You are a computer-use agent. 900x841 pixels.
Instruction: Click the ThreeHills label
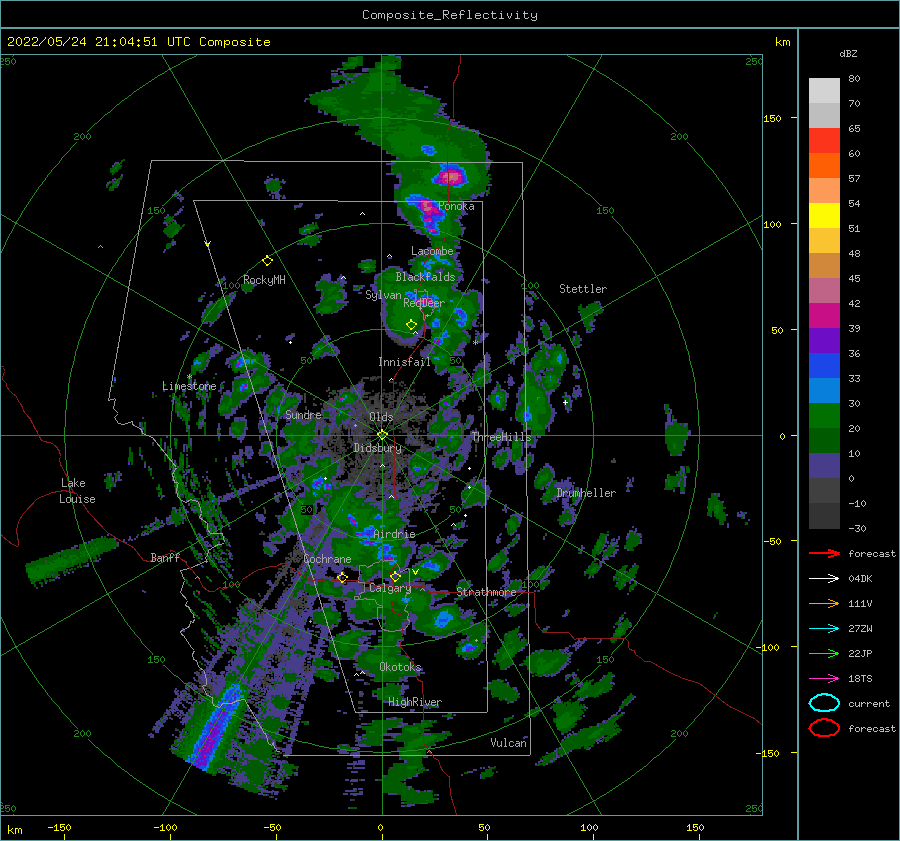(502, 437)
